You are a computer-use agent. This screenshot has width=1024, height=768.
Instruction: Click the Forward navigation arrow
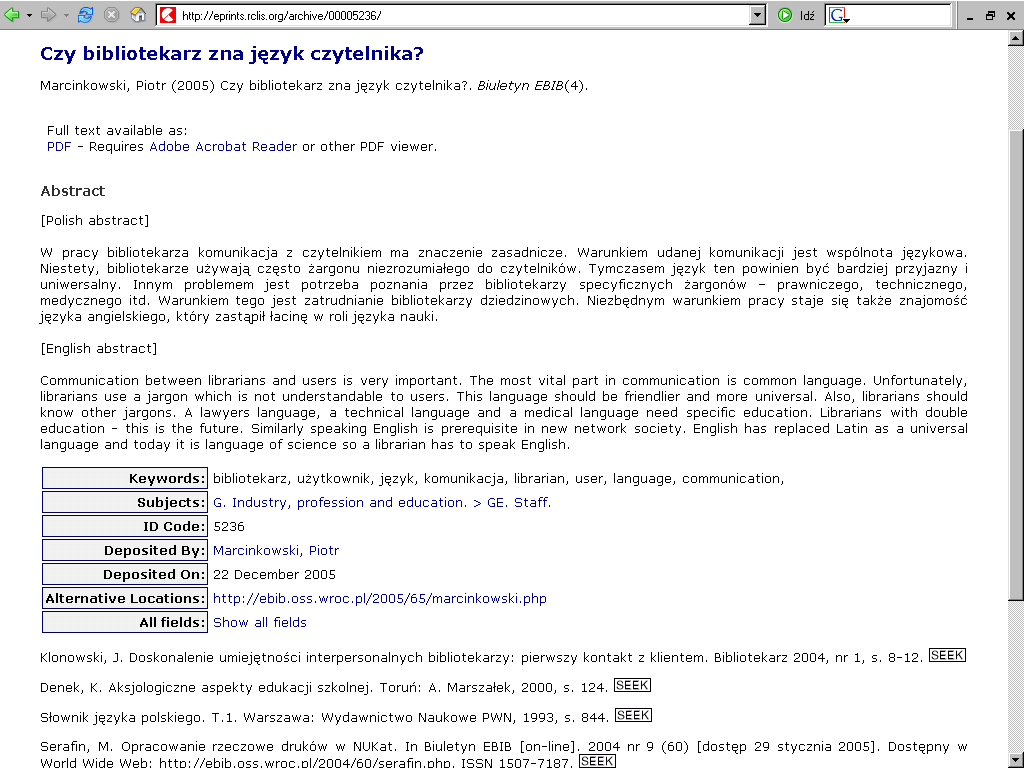point(47,15)
